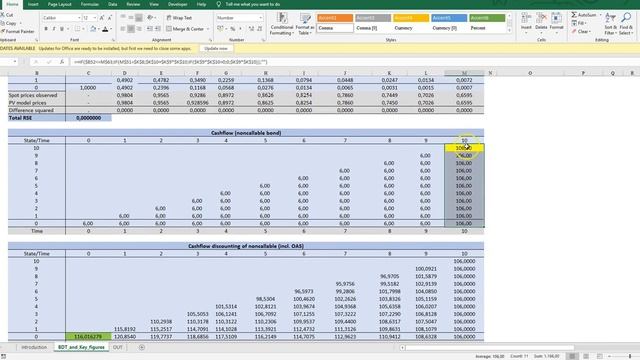Image resolution: width=640 pixels, height=360 pixels.
Task: Select column M header
Action: coord(464,73)
